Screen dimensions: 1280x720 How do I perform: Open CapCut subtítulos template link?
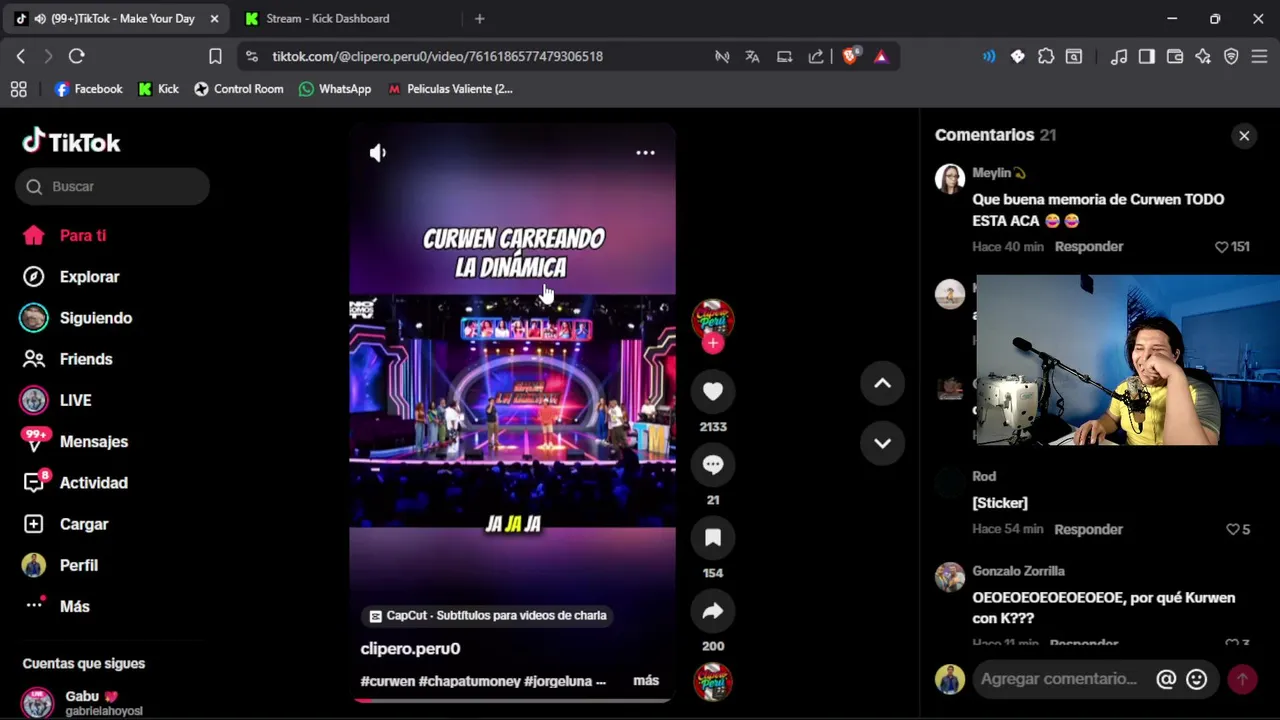click(x=488, y=616)
